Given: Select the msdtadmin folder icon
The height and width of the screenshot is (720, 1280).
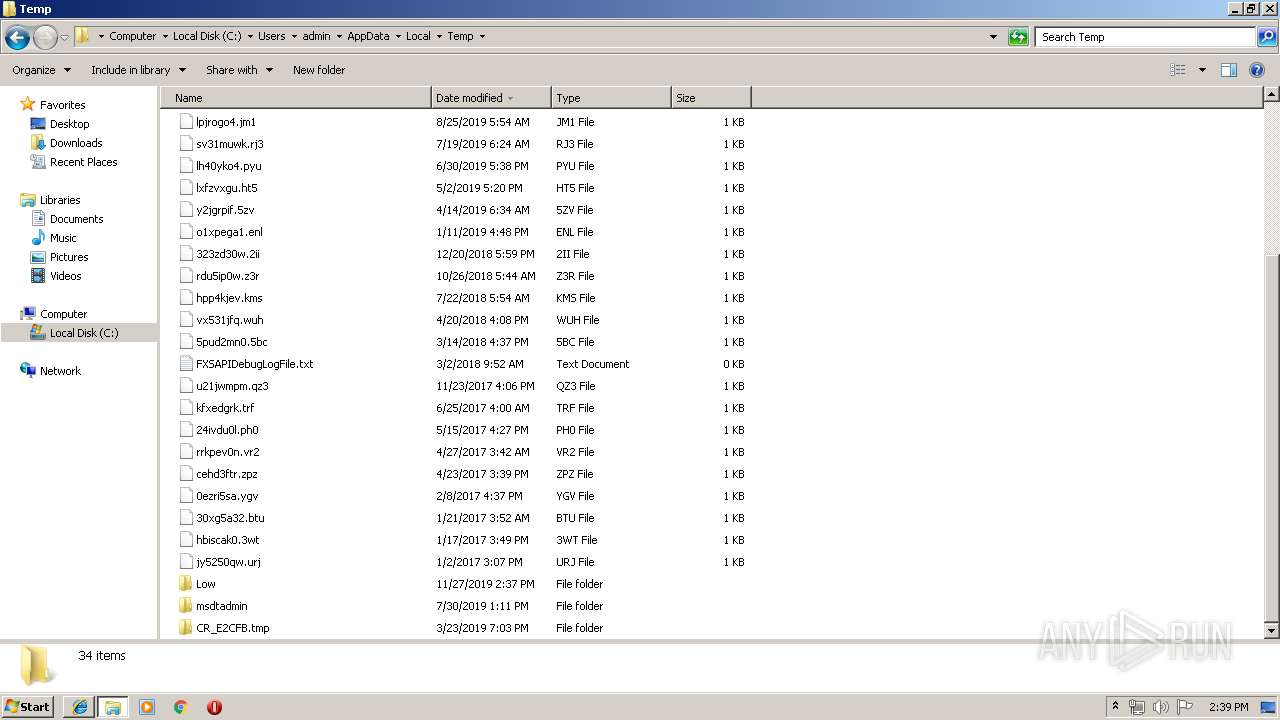Looking at the screenshot, I should pyautogui.click(x=185, y=606).
